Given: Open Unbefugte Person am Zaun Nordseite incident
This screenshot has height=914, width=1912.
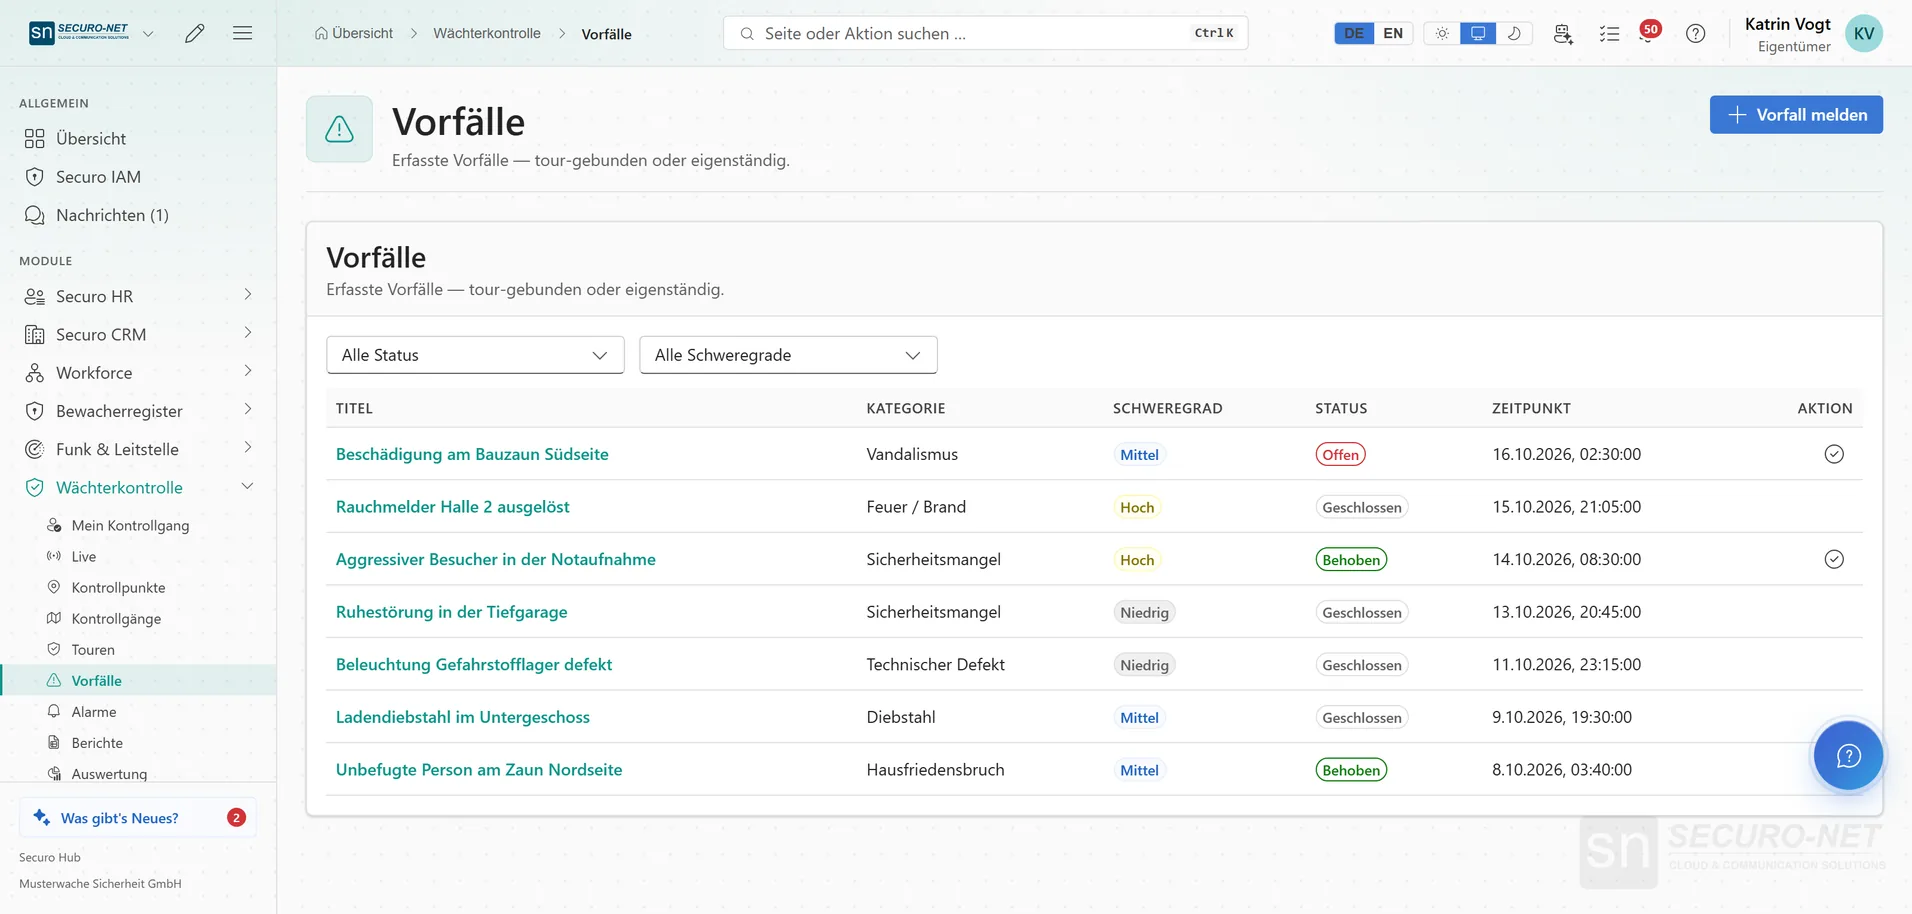Looking at the screenshot, I should 479,770.
